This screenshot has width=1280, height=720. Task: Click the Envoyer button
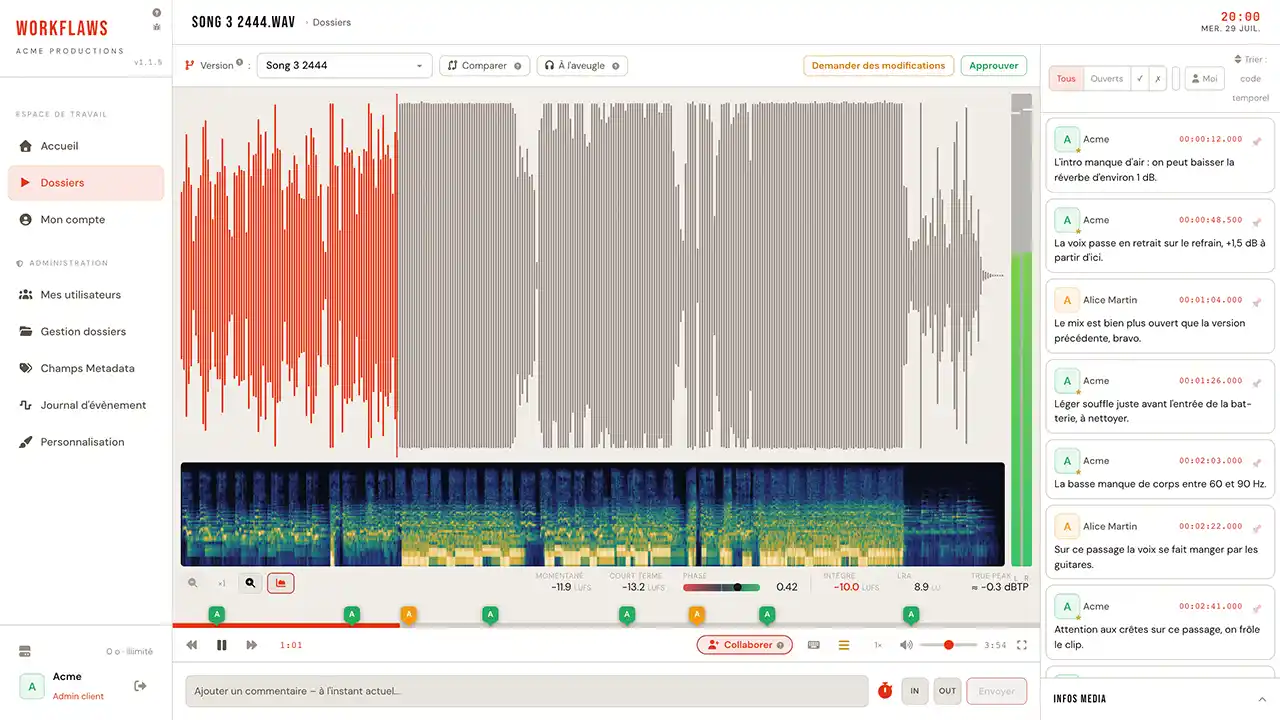click(x=996, y=691)
